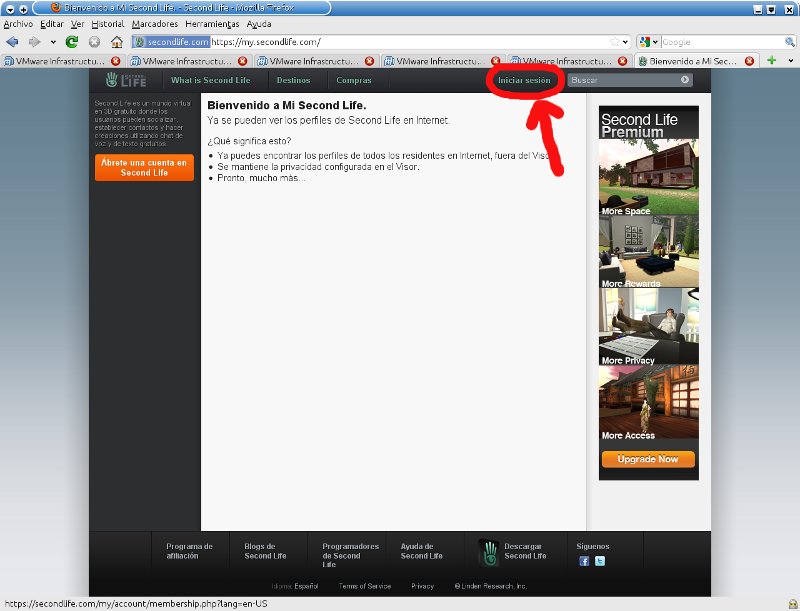Submit the Buscar search arrow icon

[685, 80]
